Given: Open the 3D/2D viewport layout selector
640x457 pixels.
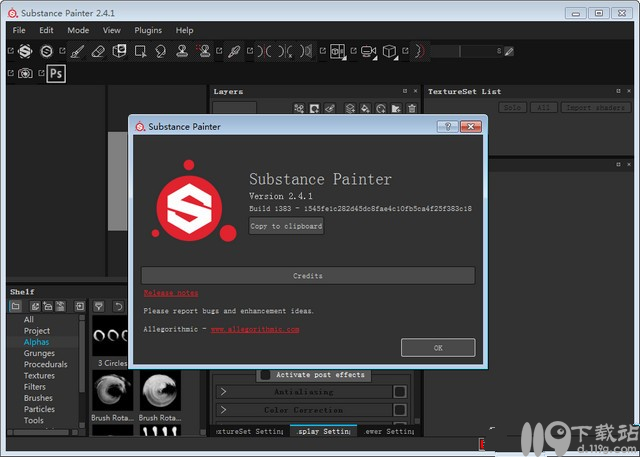Looking at the screenshot, I should coord(338,52).
